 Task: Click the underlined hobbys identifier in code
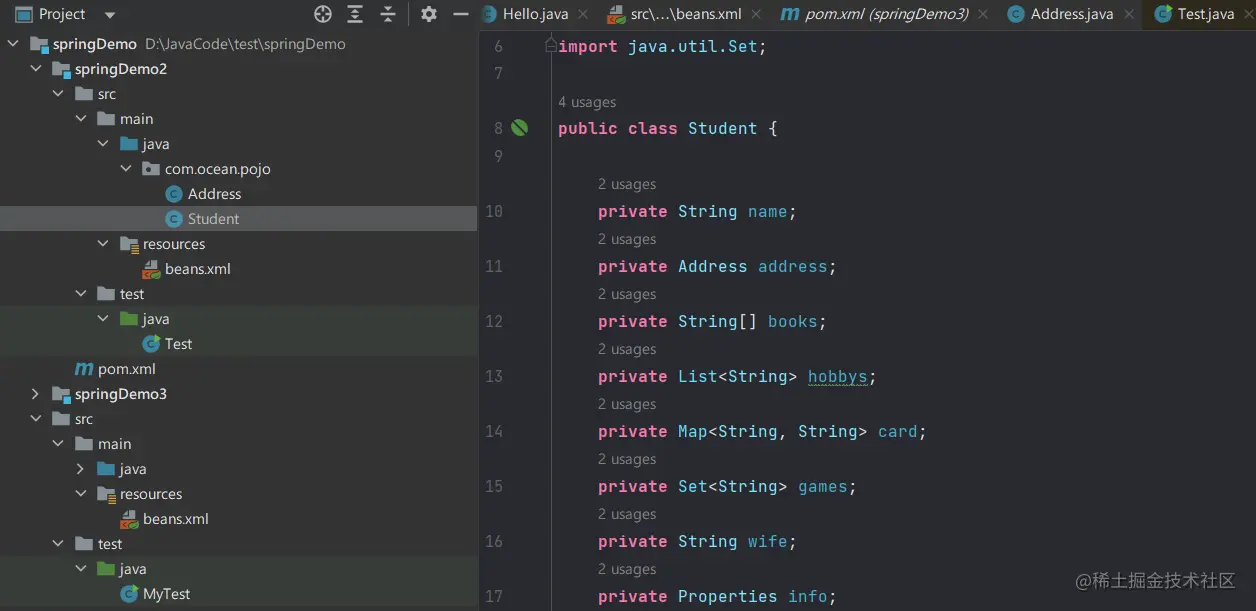[837, 377]
